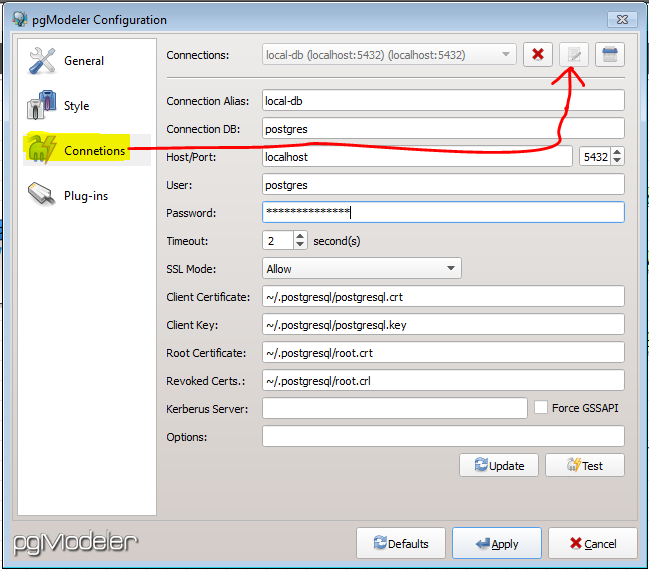649x570 pixels.
Task: Test the connection with Test button
Action: (x=584, y=465)
